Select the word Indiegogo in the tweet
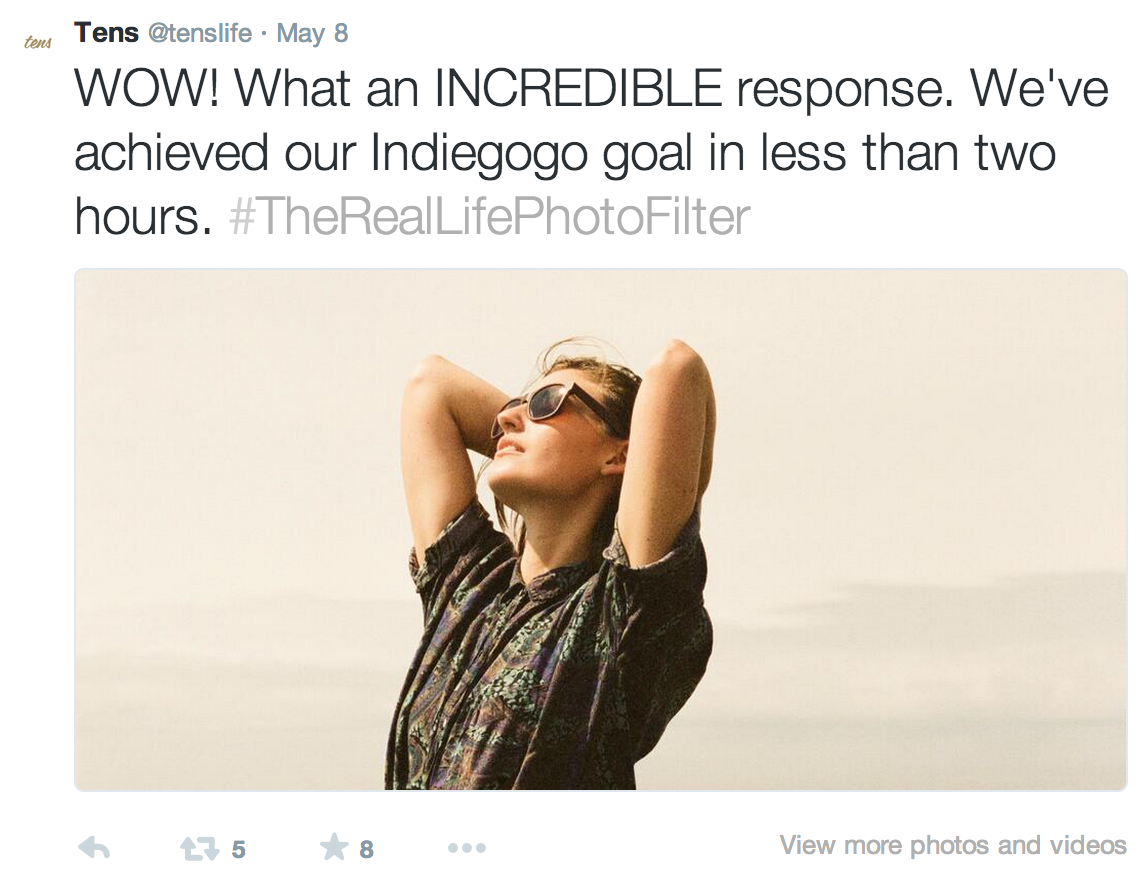 [x=479, y=154]
